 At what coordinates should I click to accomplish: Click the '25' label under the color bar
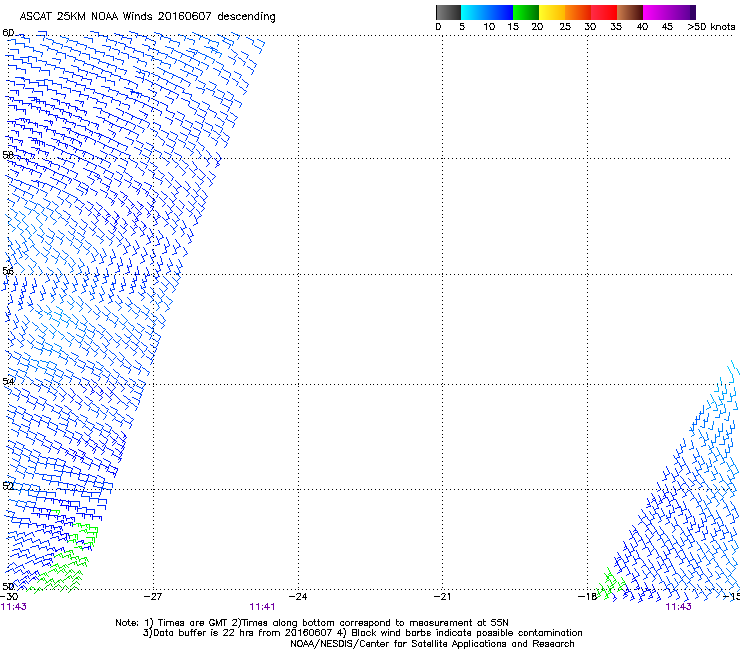(565, 26)
